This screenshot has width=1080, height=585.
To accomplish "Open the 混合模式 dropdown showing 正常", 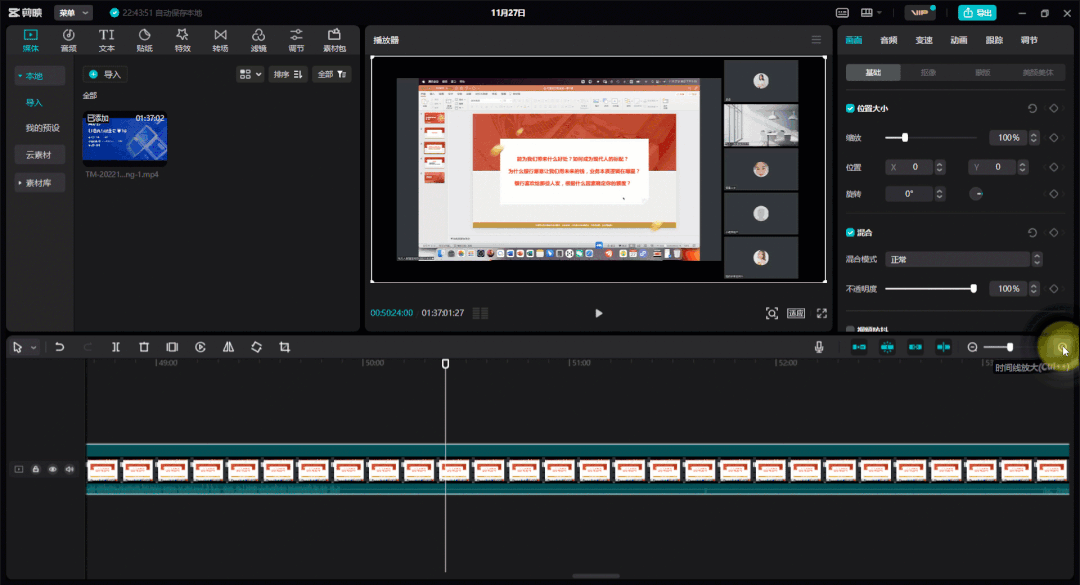I will (x=963, y=260).
